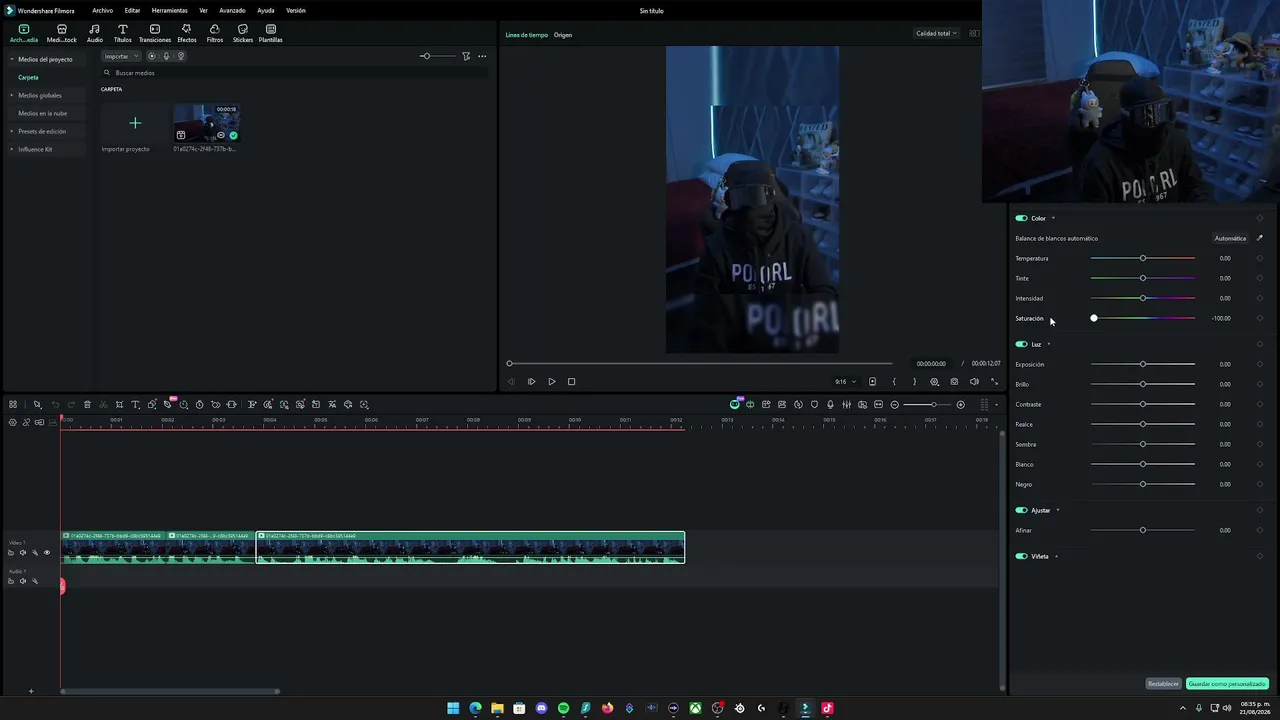Viewport: 1280px width, 720px height.
Task: Click the mark-in curly brace icon
Action: [x=894, y=381]
